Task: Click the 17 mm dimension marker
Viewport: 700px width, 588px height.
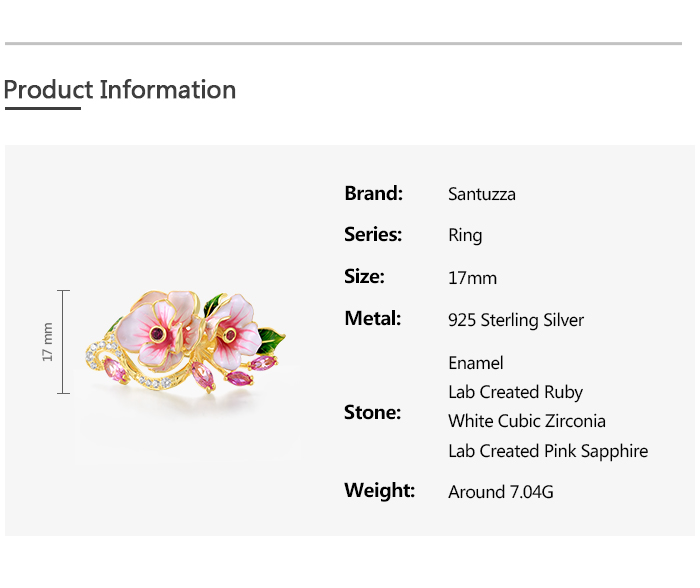Action: (48, 341)
